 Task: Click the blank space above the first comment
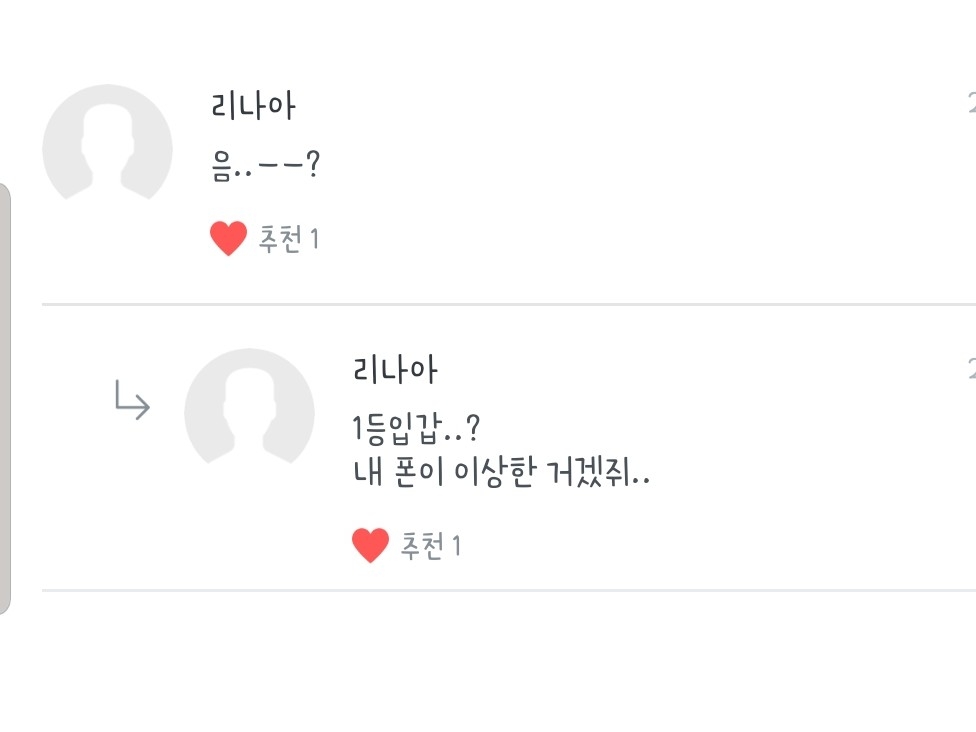point(500,40)
